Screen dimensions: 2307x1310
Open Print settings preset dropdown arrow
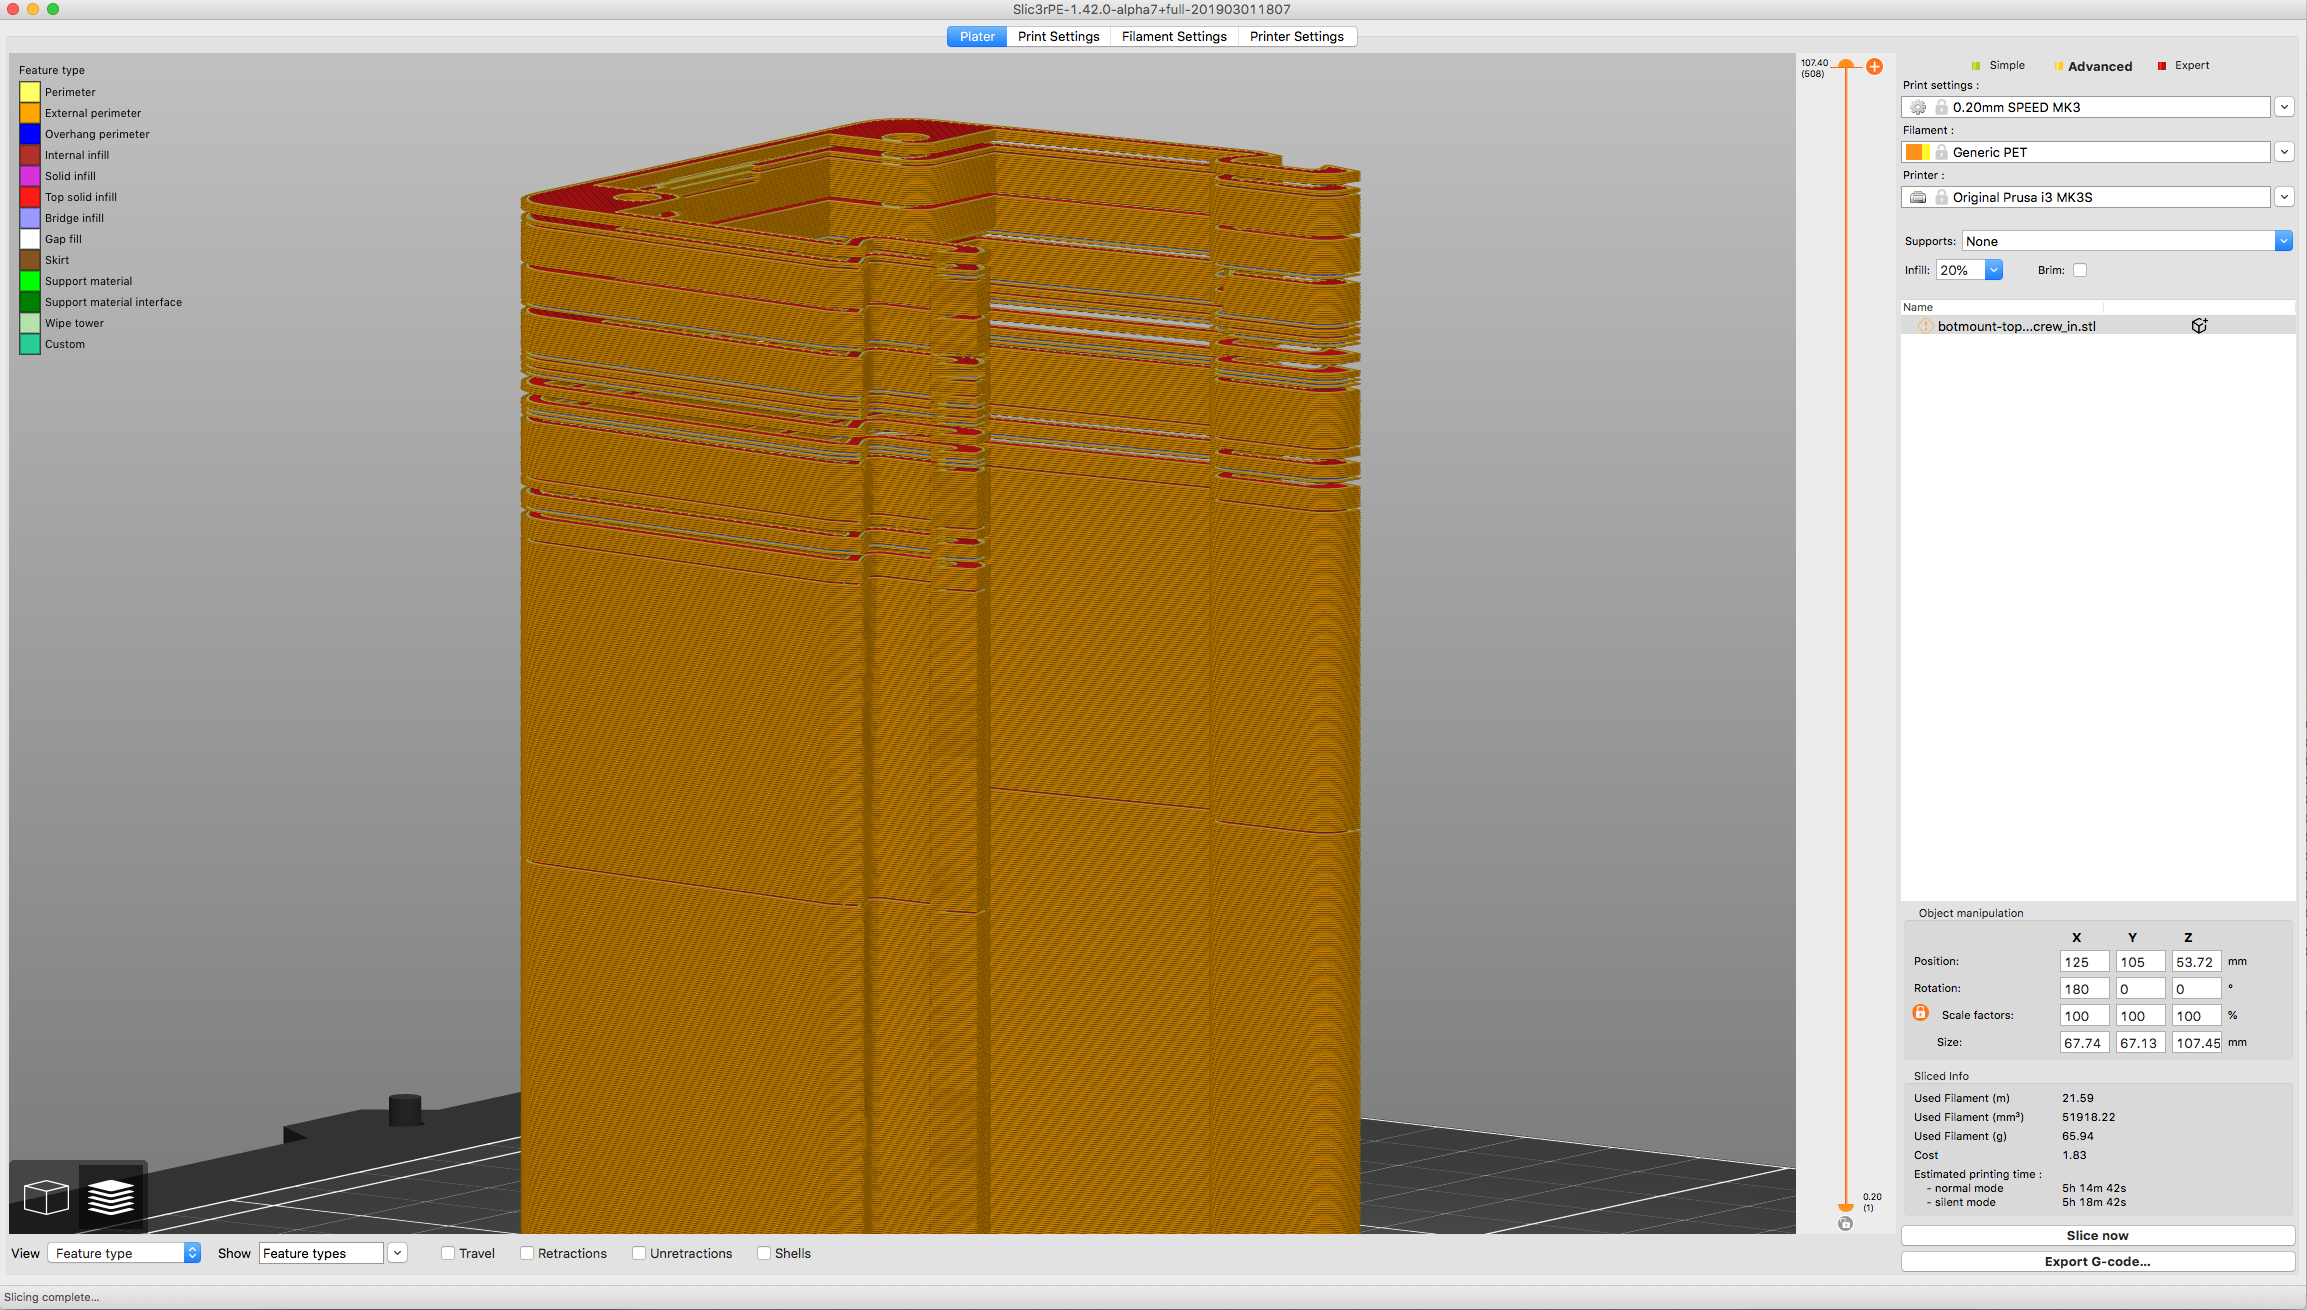[x=2284, y=107]
